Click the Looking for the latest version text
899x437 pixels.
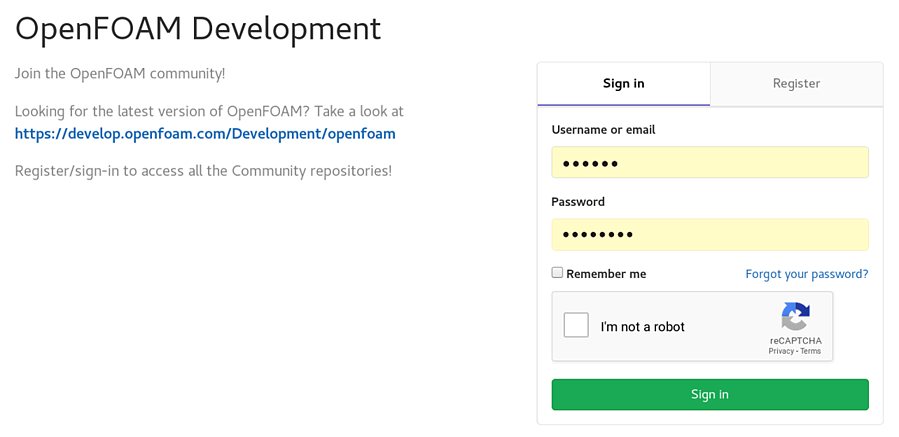[x=209, y=111]
